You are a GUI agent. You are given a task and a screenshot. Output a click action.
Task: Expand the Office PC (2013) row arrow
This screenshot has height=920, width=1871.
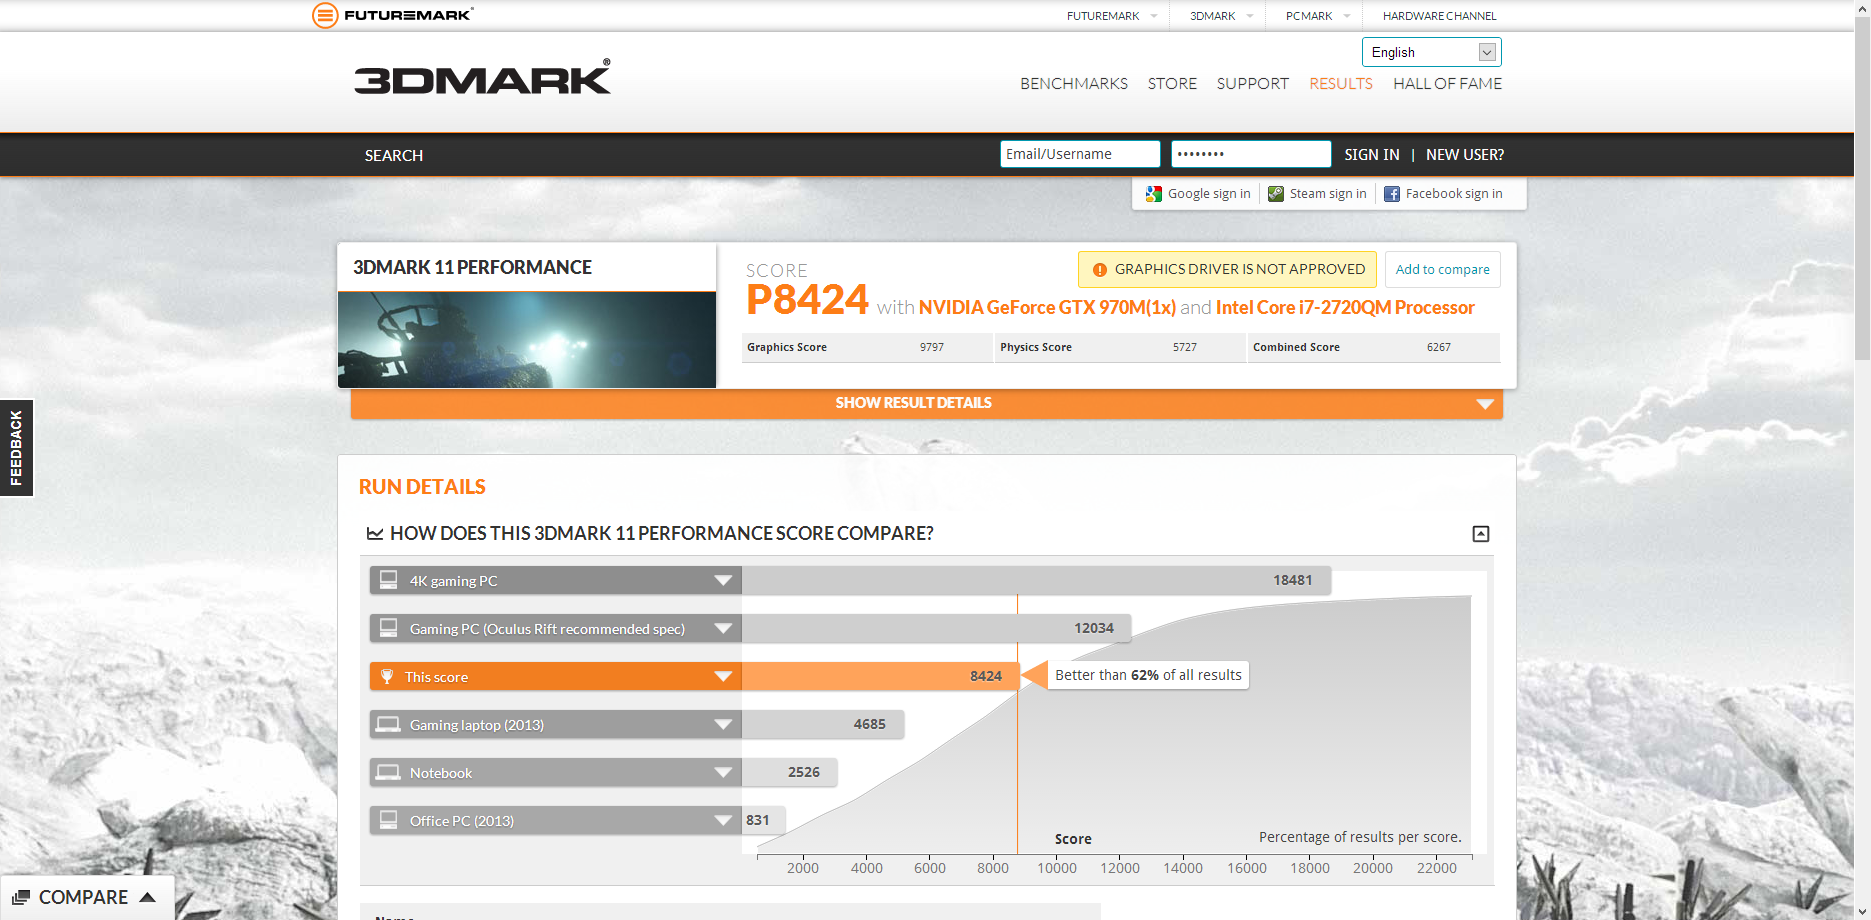point(723,820)
